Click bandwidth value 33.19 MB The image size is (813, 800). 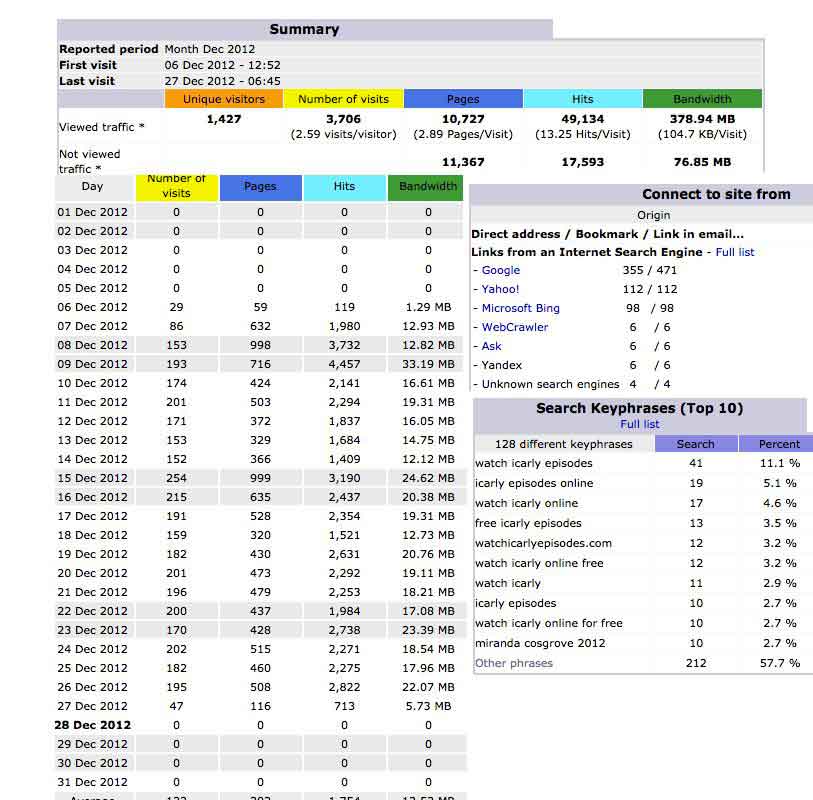pos(428,364)
